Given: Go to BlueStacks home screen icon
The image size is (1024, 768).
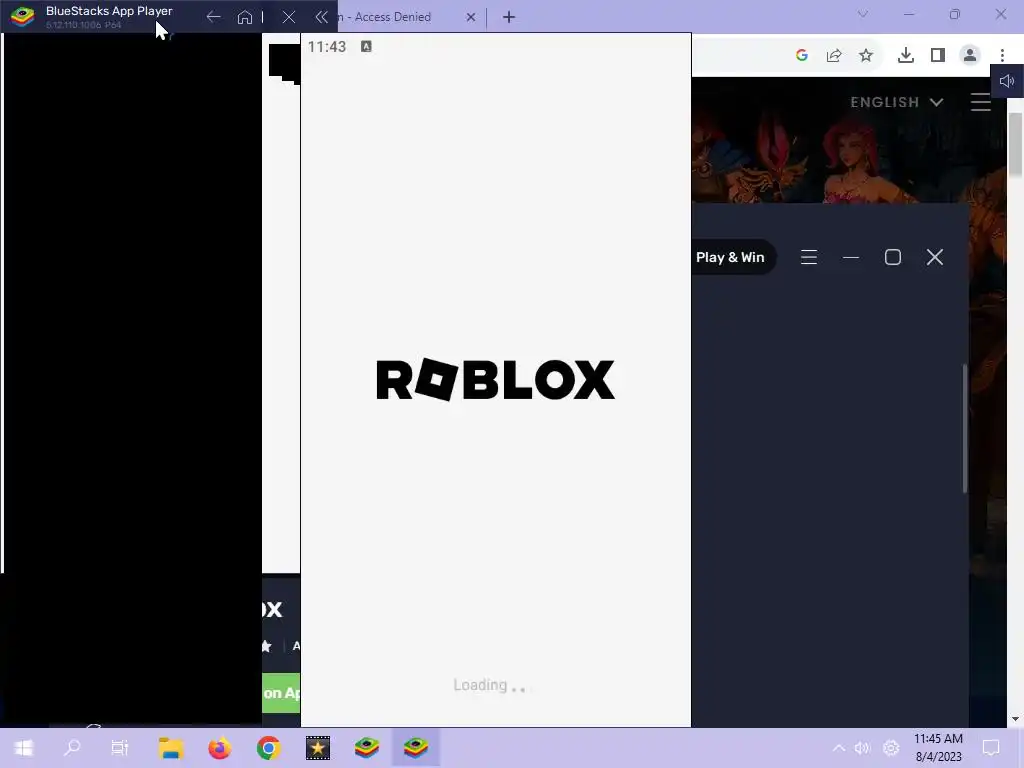Looking at the screenshot, I should click(x=245, y=17).
